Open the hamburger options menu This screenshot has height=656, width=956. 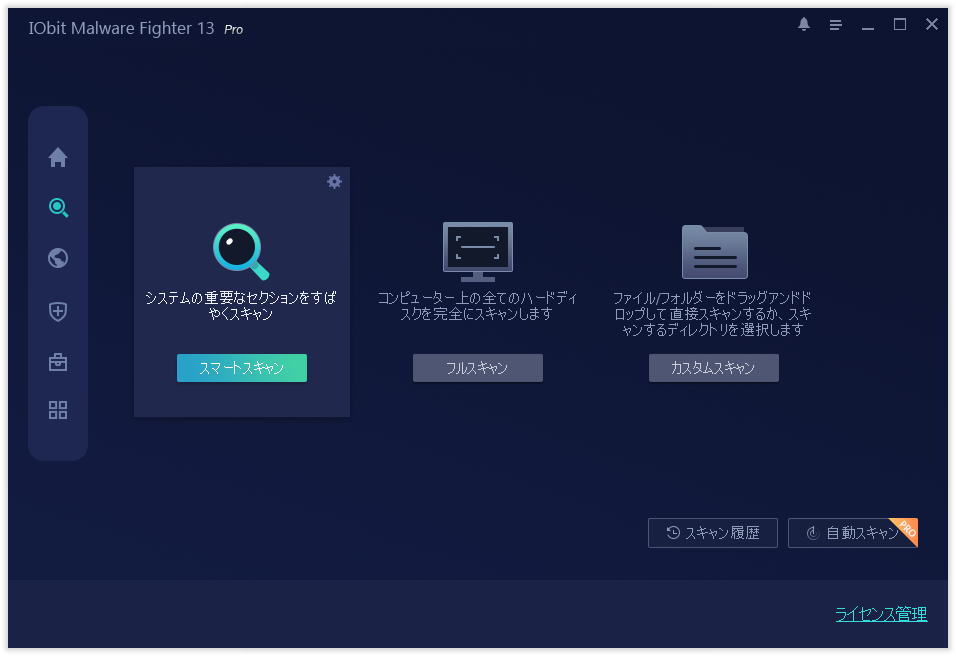[836, 25]
